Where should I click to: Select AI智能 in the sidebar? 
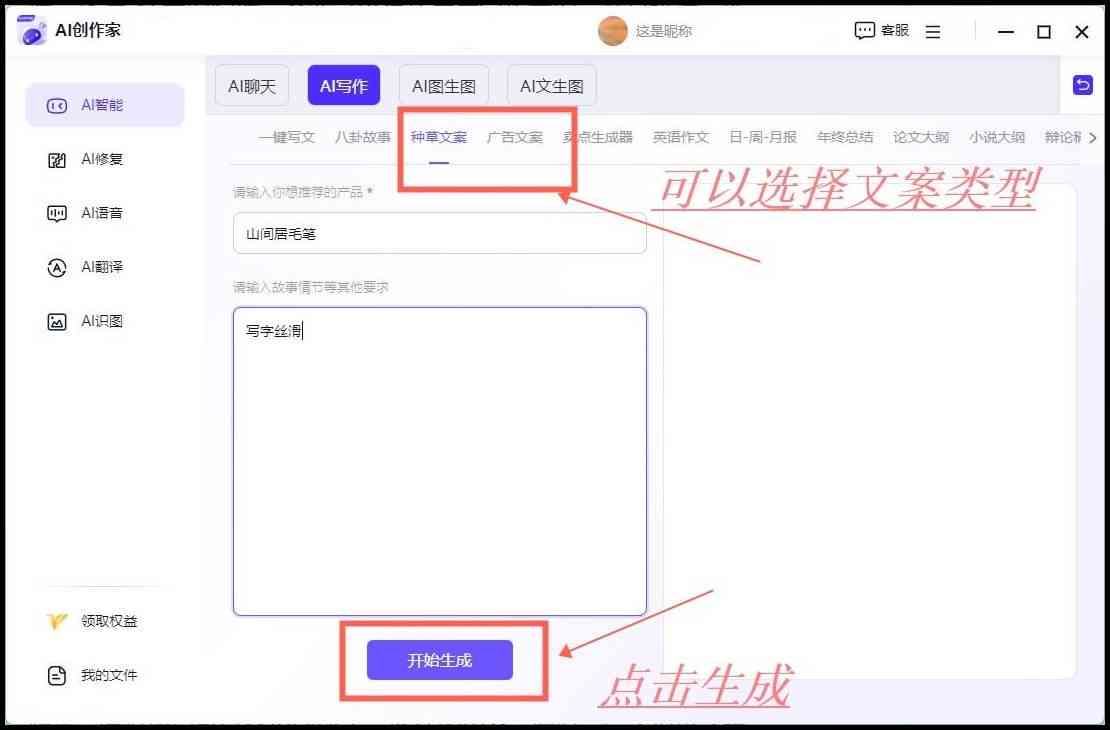(x=105, y=105)
